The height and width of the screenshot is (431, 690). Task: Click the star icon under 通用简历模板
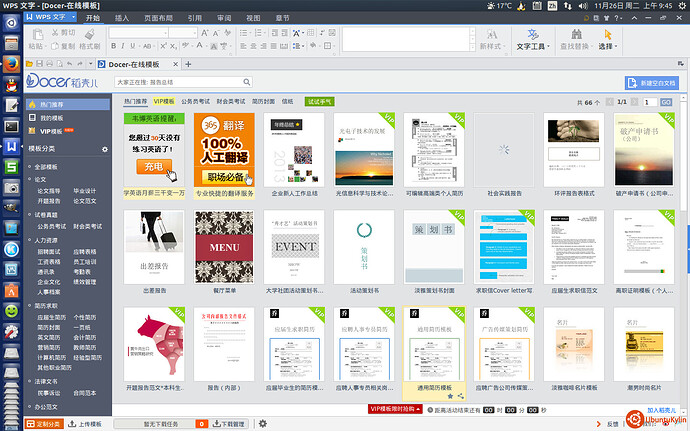point(449,396)
